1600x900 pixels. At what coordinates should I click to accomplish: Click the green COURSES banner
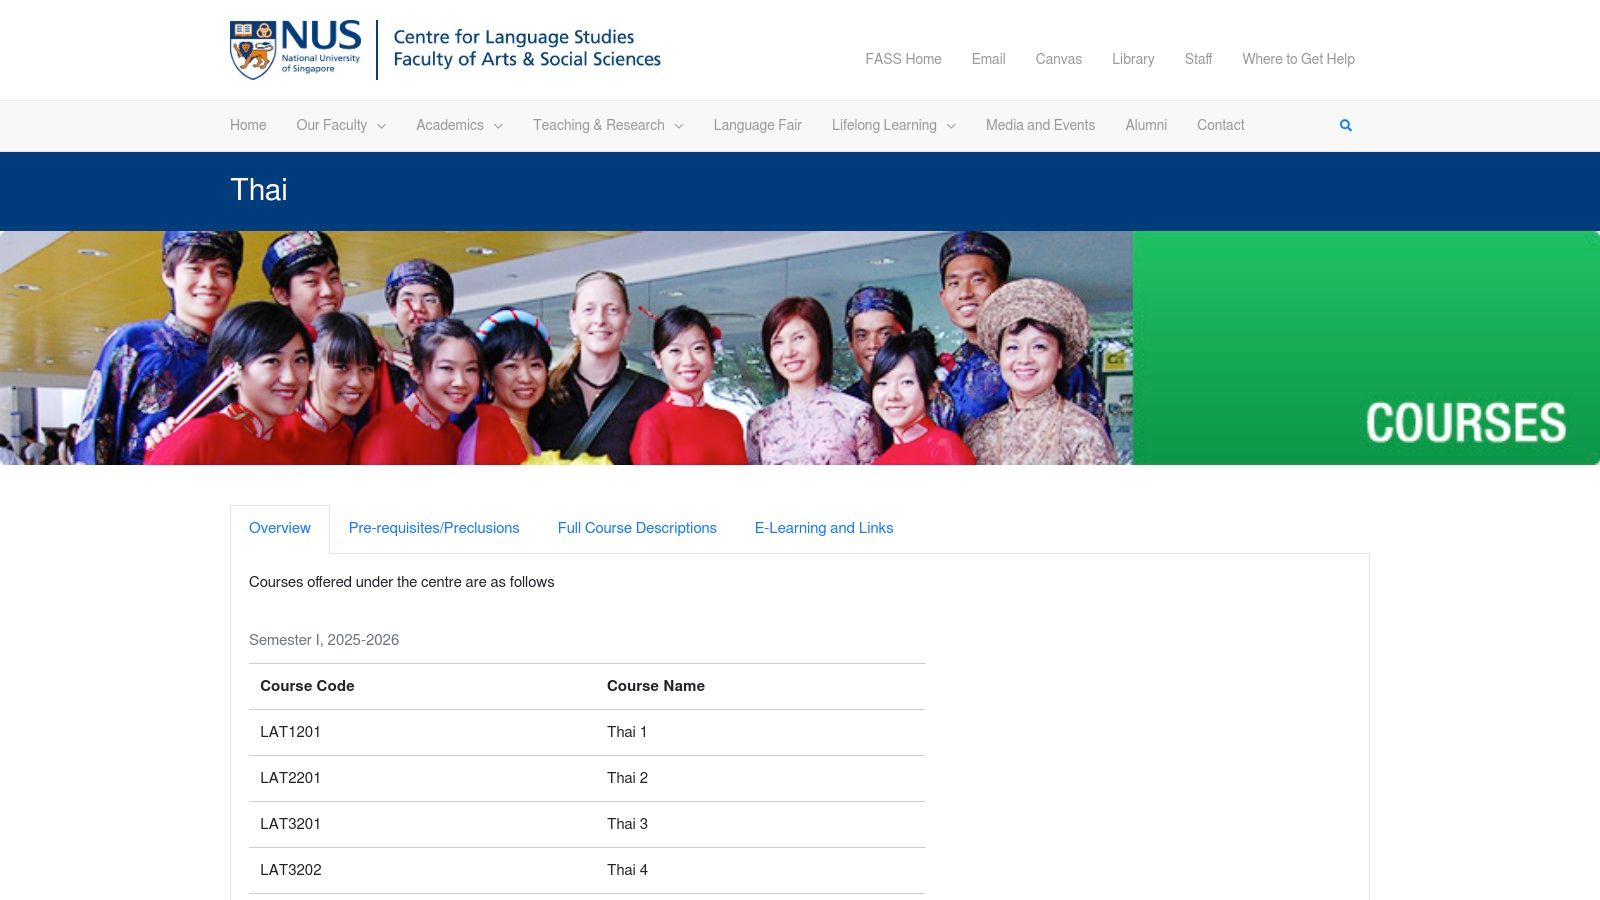pos(1366,348)
